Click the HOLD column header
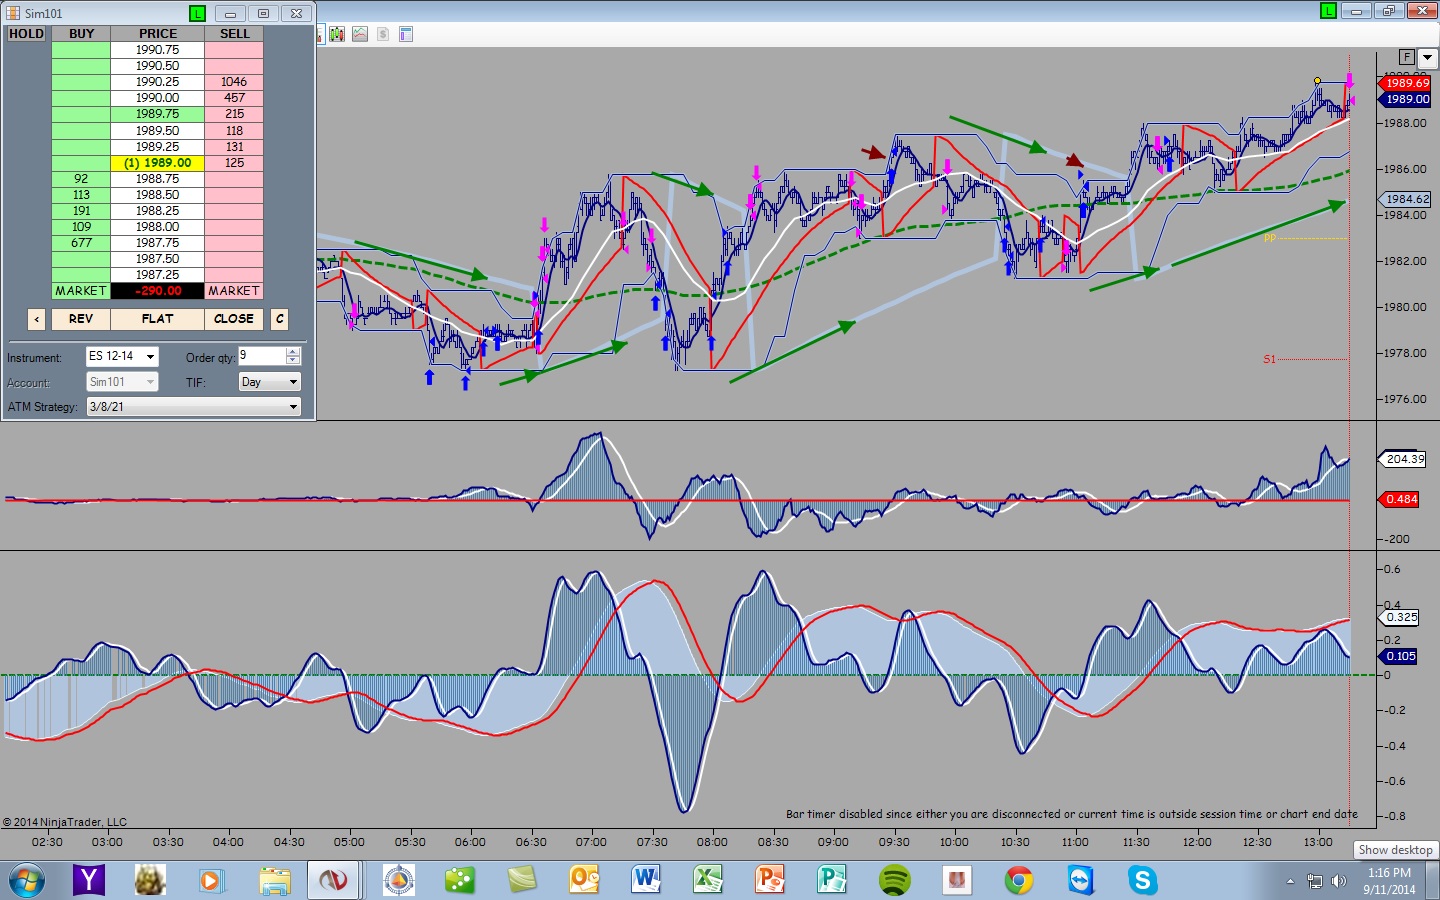 coord(27,34)
